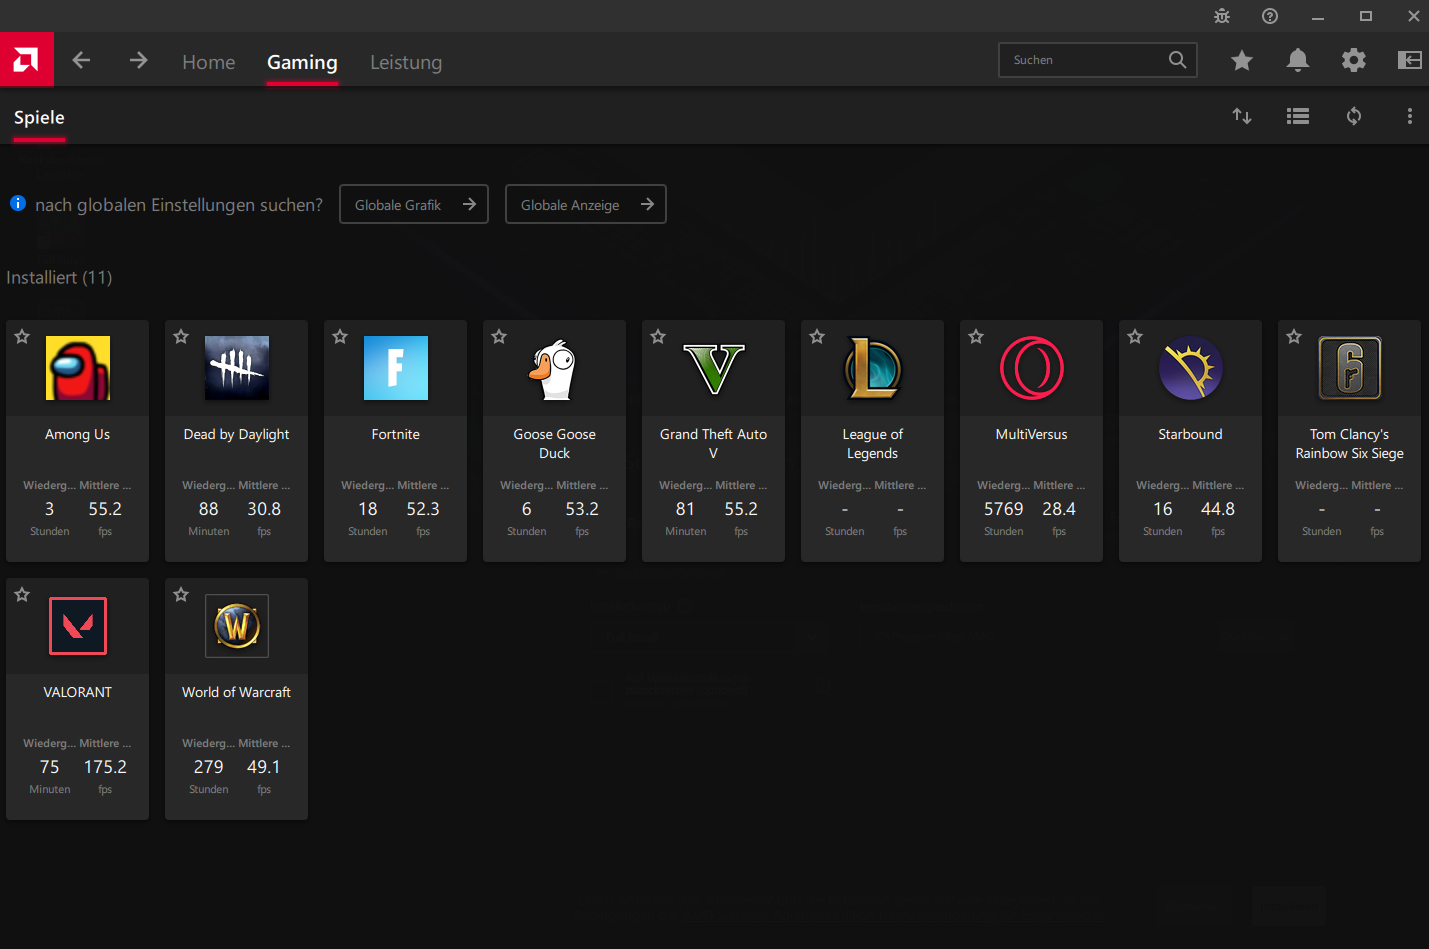Image resolution: width=1429 pixels, height=949 pixels.
Task: Switch to list view
Action: (1298, 116)
